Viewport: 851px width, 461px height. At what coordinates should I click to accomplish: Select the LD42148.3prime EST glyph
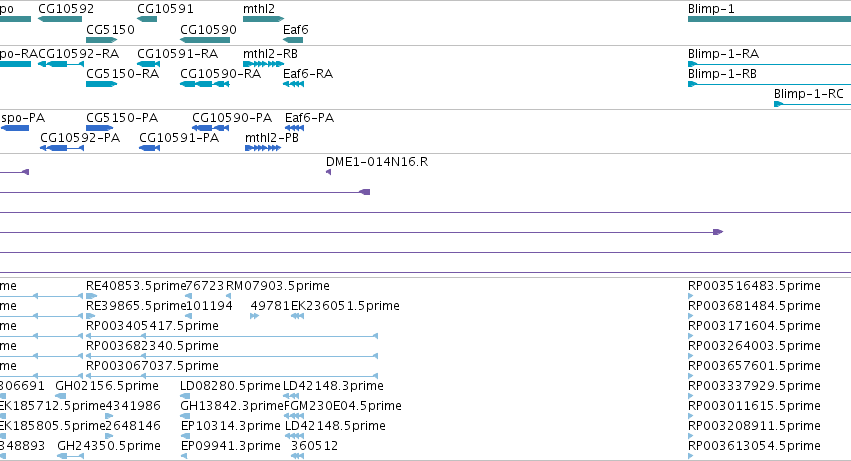click(x=291, y=396)
